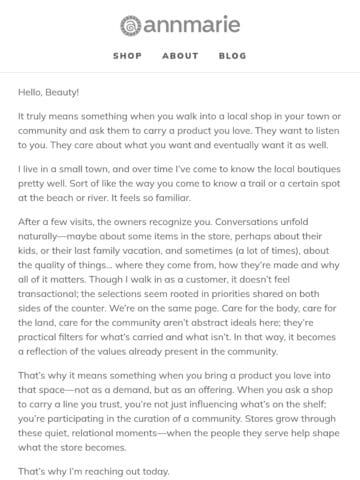Click the phrase 'not as a demand, but as an offering'
Image resolution: width=360 pixels, height=480 pixels.
154,390
